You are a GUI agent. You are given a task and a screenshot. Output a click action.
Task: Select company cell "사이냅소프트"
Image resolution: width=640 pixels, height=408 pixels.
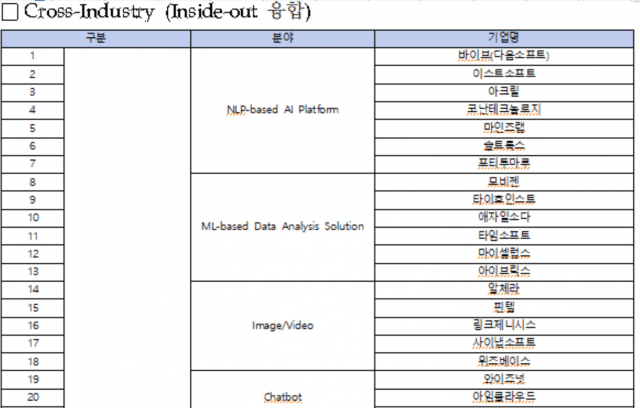504,344
